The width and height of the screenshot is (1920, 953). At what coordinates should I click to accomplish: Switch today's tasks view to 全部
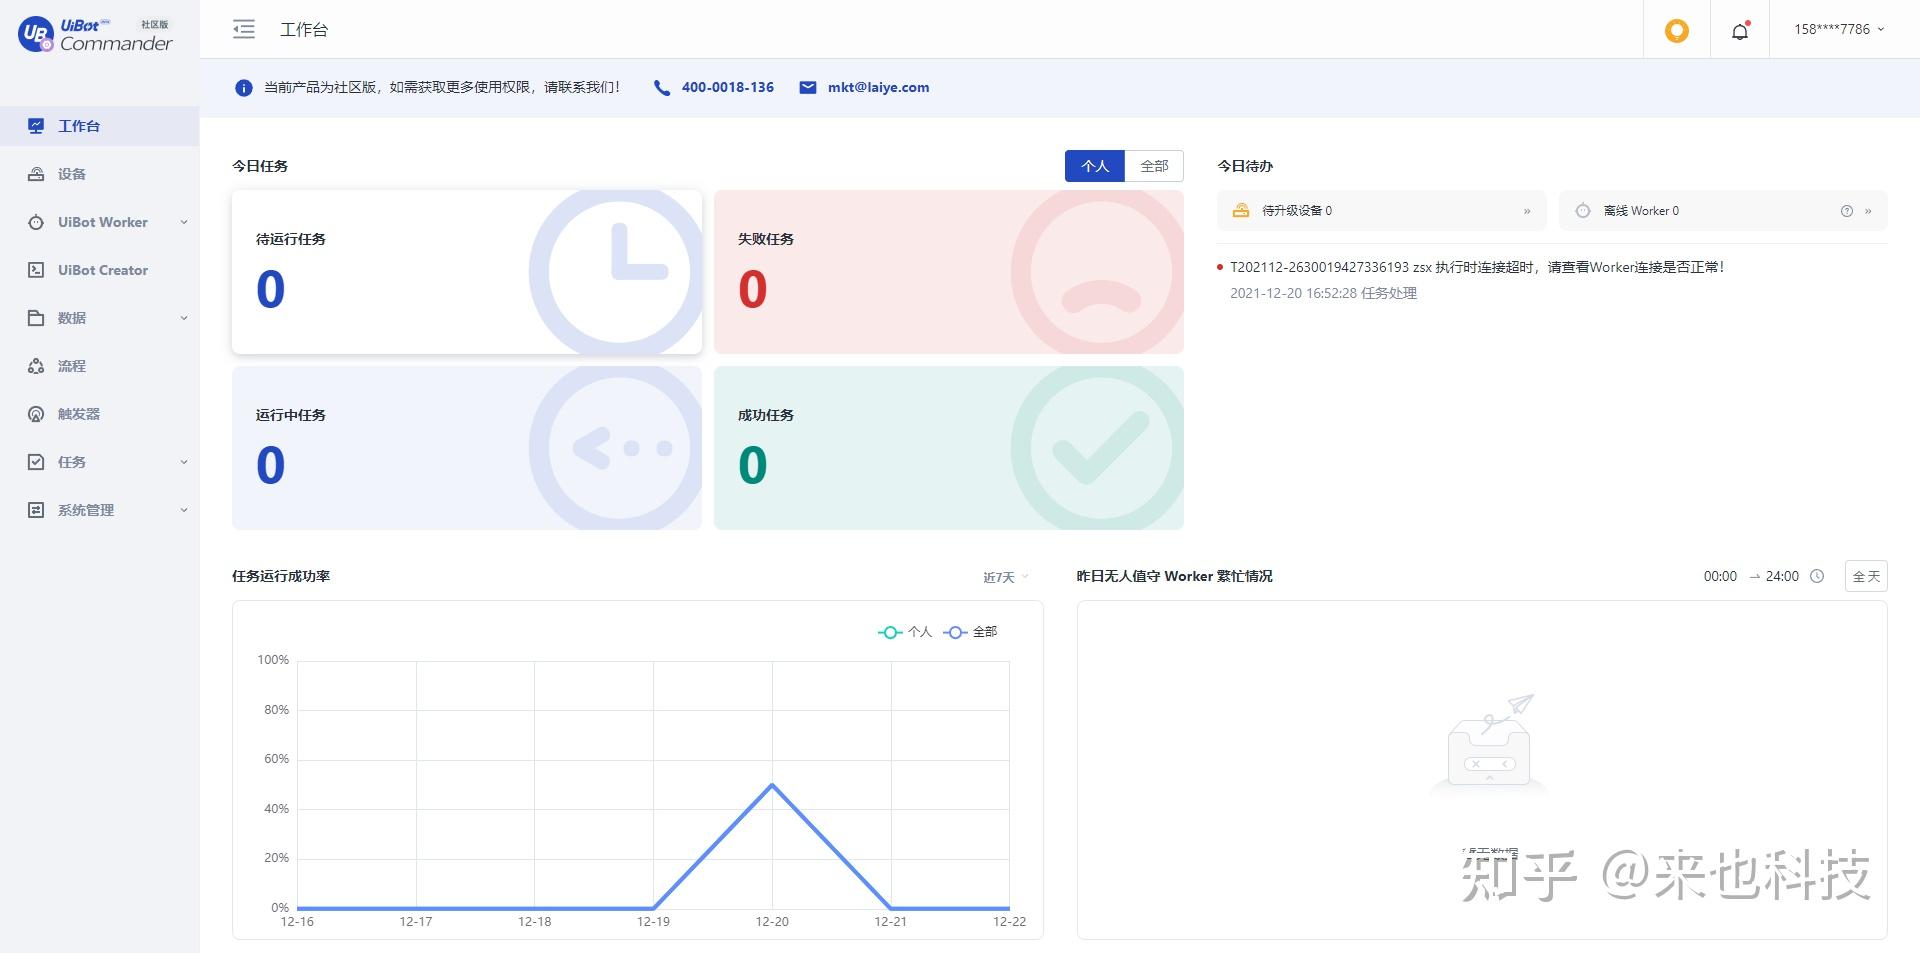click(1154, 165)
